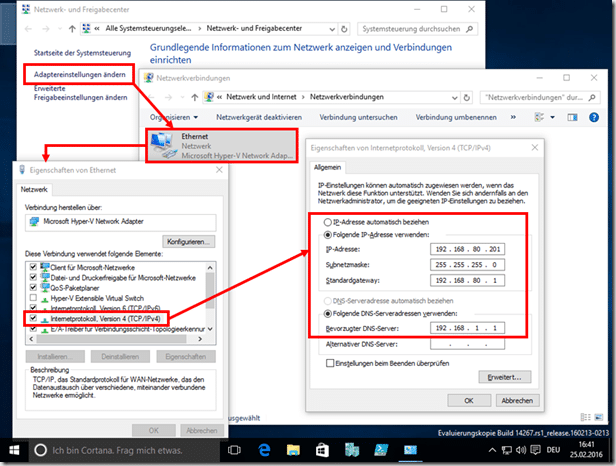This screenshot has width=616, height=466.
Task: Toggle Internetprotokoll Version 4 checkbox
Action: [33, 318]
